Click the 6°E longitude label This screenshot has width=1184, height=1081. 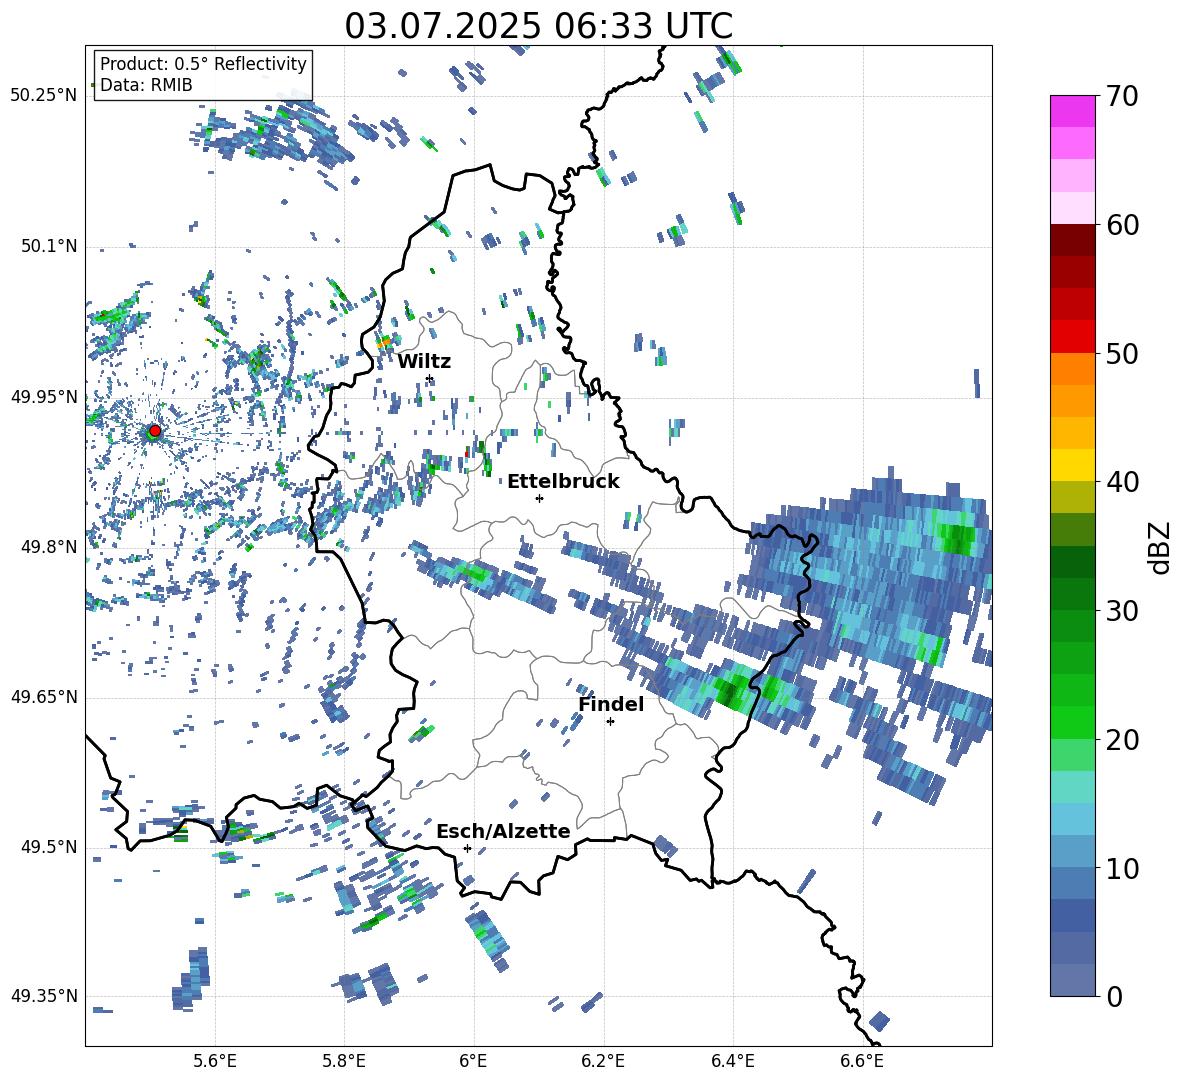coord(473,1061)
